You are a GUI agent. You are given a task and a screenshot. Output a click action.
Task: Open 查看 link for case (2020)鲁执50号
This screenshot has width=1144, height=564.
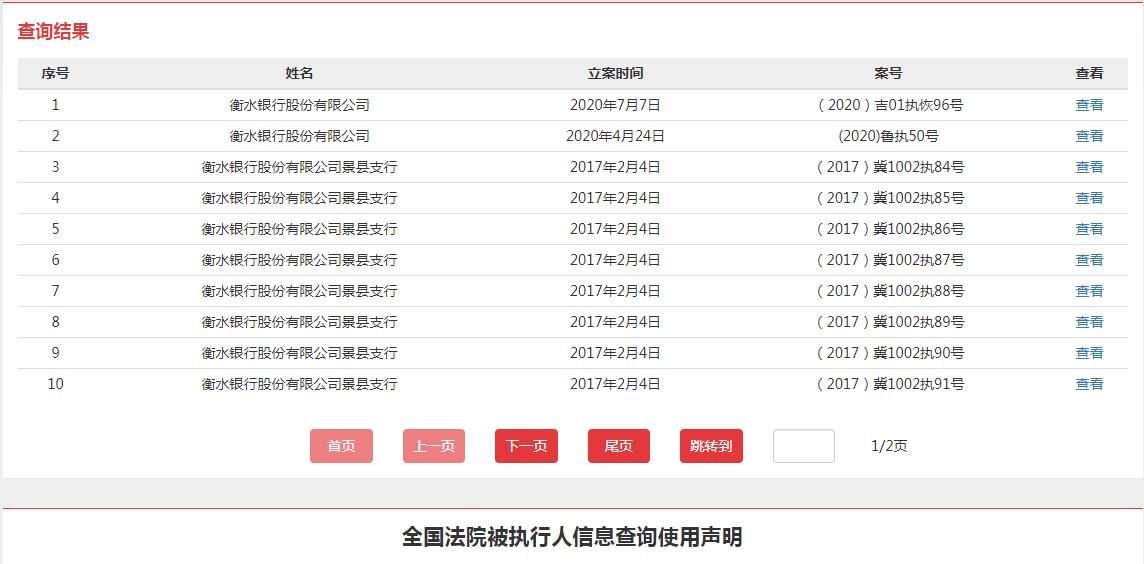(1089, 136)
